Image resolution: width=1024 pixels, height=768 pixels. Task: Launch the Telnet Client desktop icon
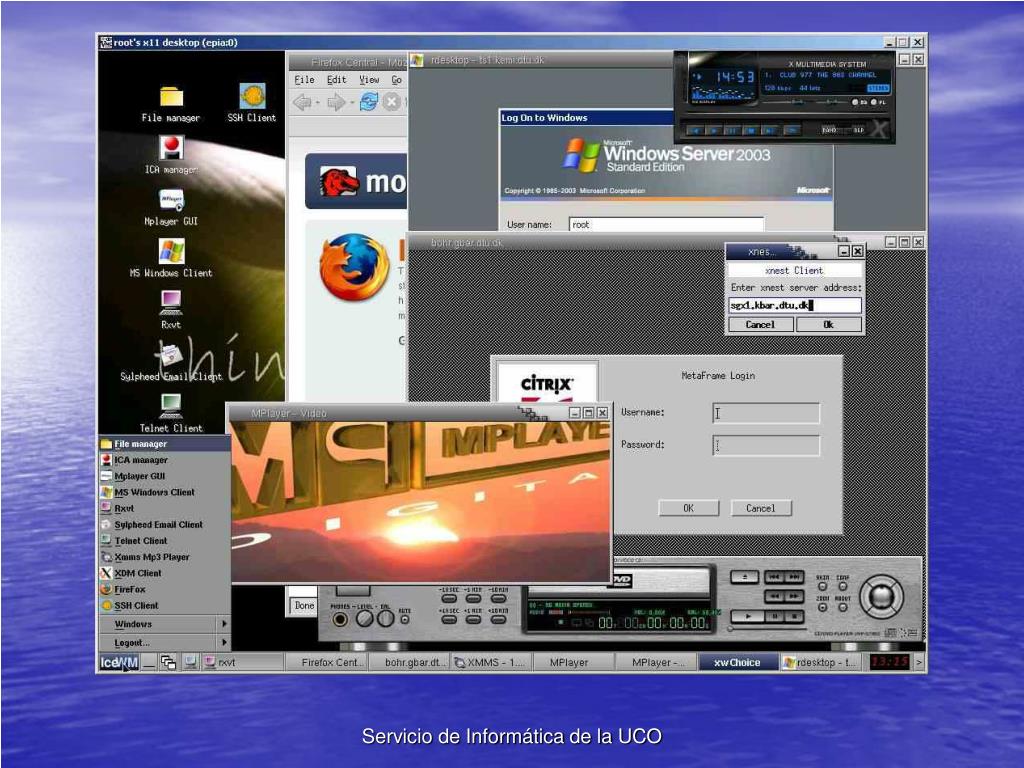pos(170,414)
